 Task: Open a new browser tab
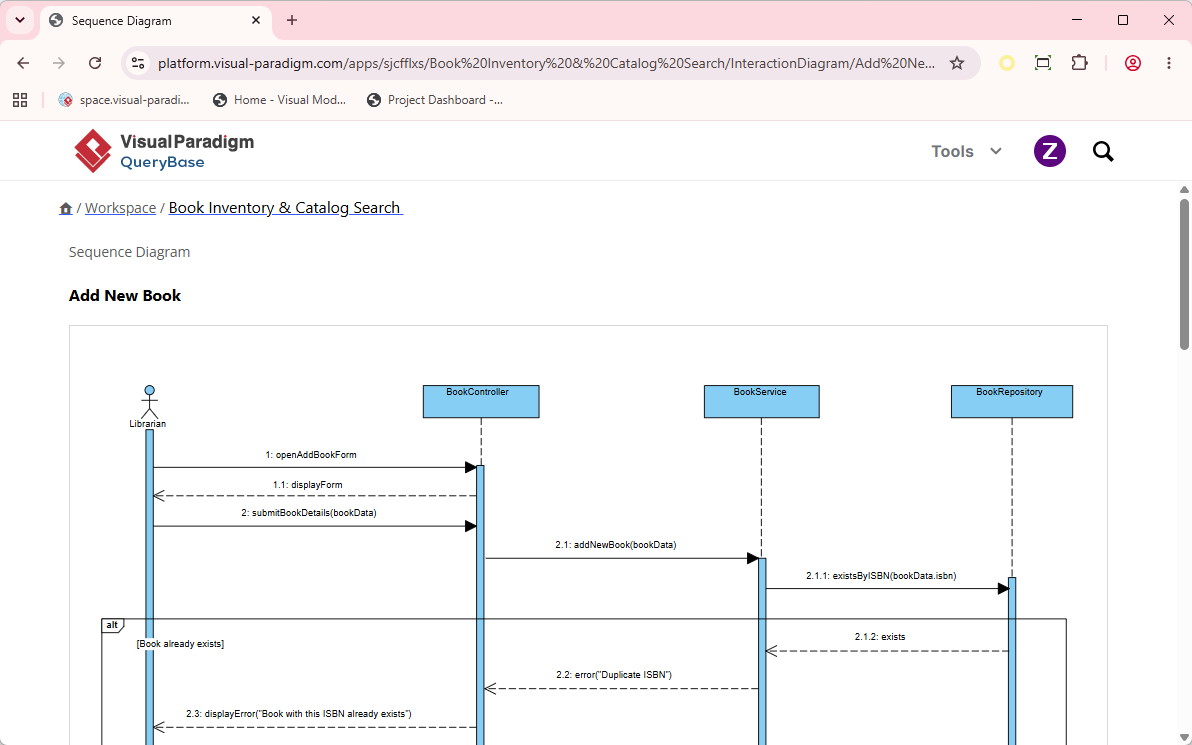point(292,21)
